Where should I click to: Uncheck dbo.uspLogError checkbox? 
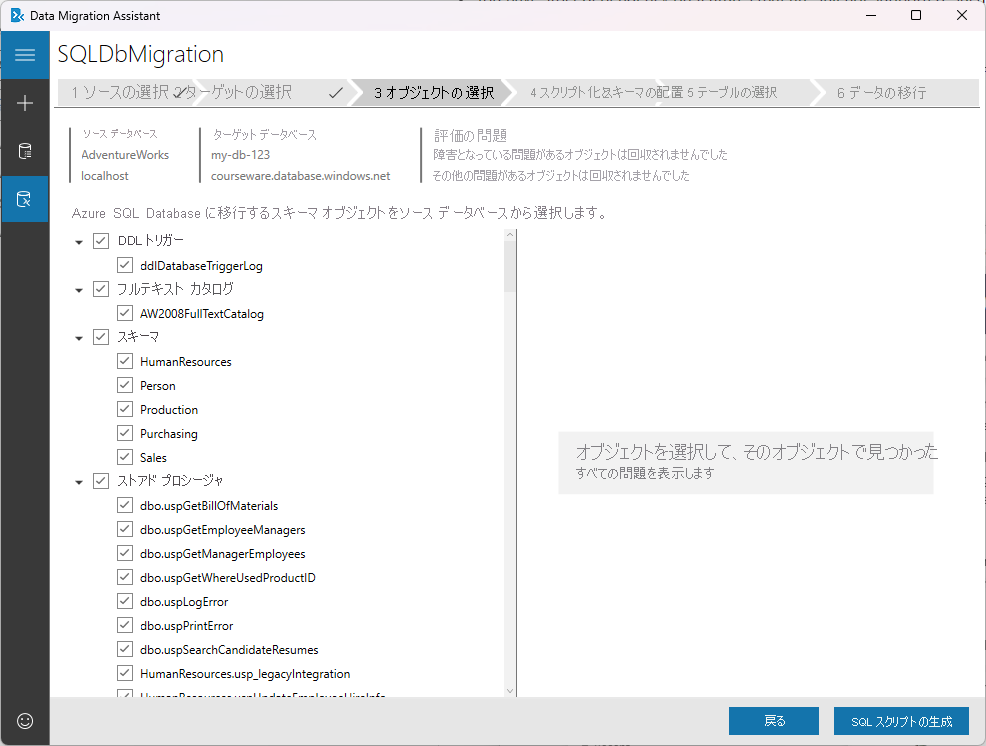[x=125, y=601]
